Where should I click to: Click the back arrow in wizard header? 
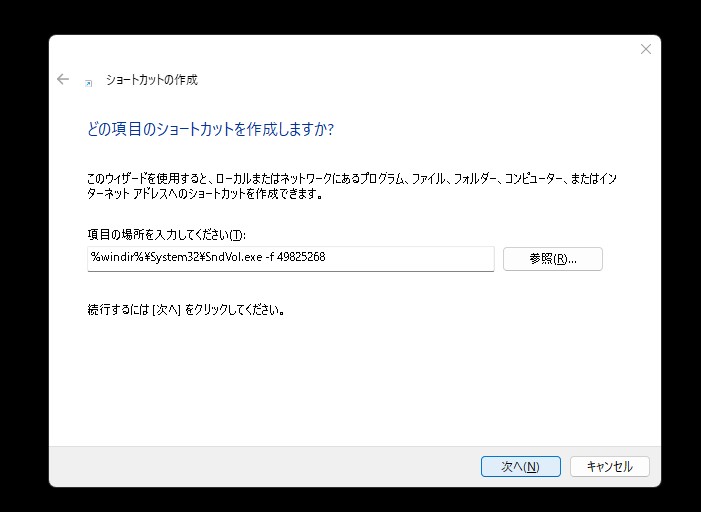[63, 79]
